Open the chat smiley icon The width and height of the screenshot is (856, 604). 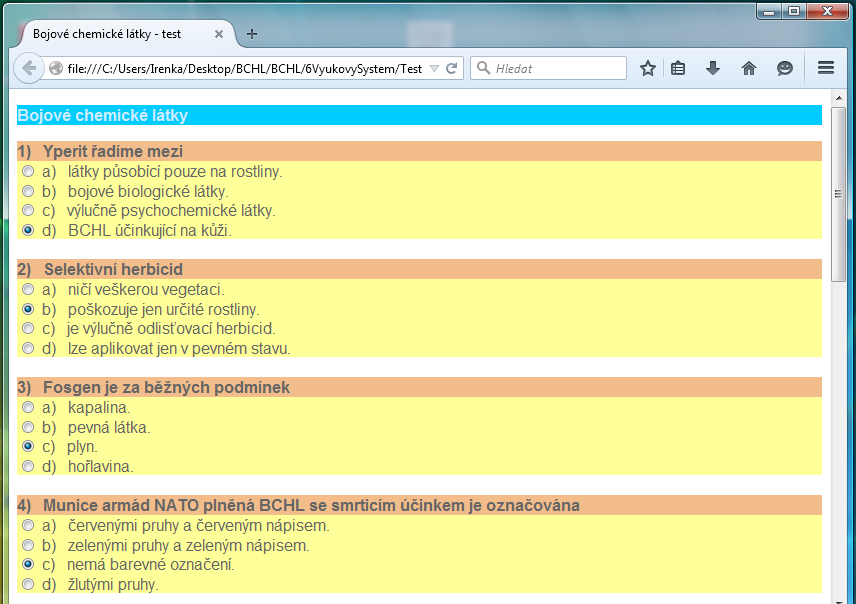[x=784, y=68]
